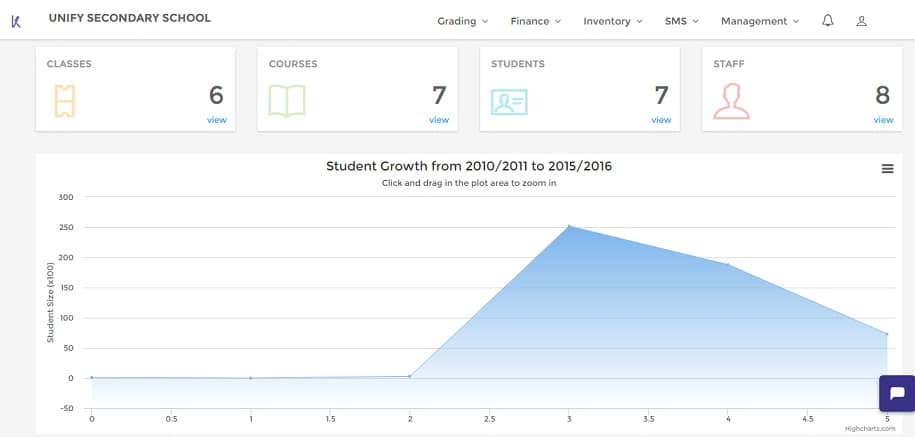Expand the Inventory dropdown menu
Viewport: 915px width, 437px height.
[613, 21]
